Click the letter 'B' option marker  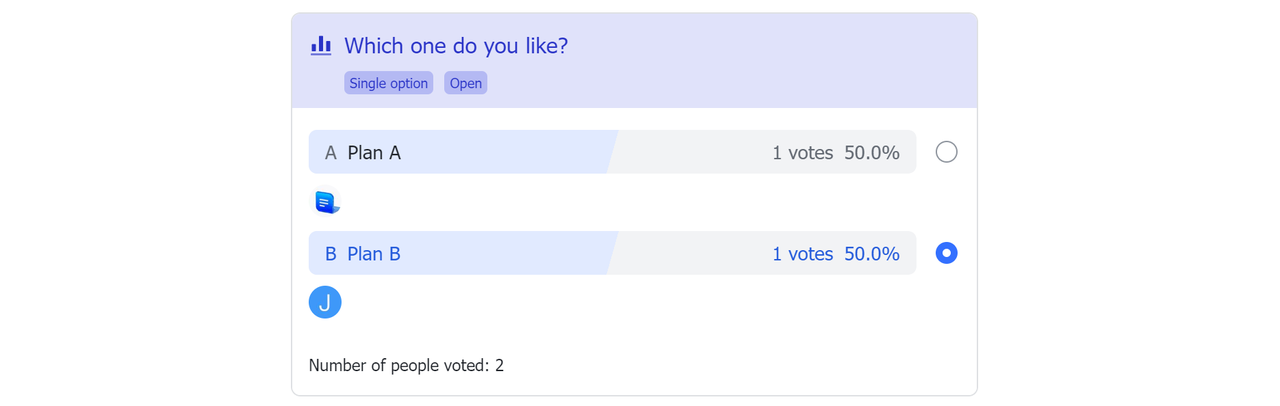(331, 254)
